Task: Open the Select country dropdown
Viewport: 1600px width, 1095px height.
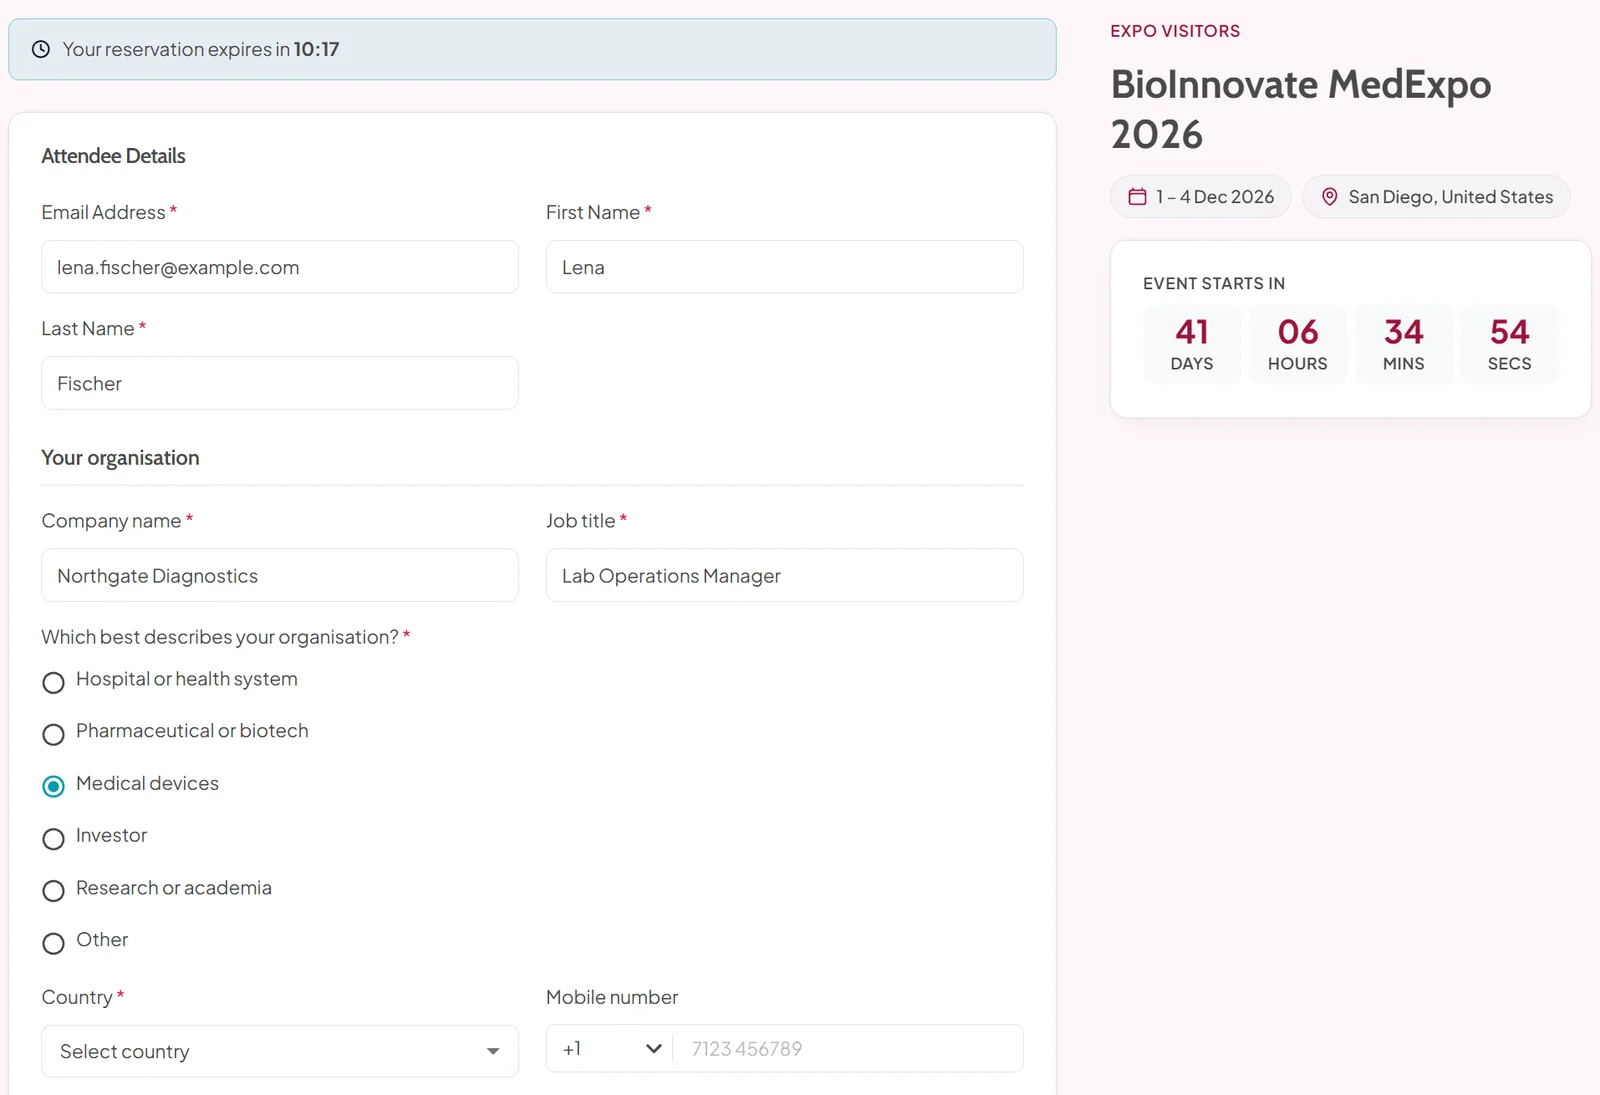Action: pos(280,1051)
